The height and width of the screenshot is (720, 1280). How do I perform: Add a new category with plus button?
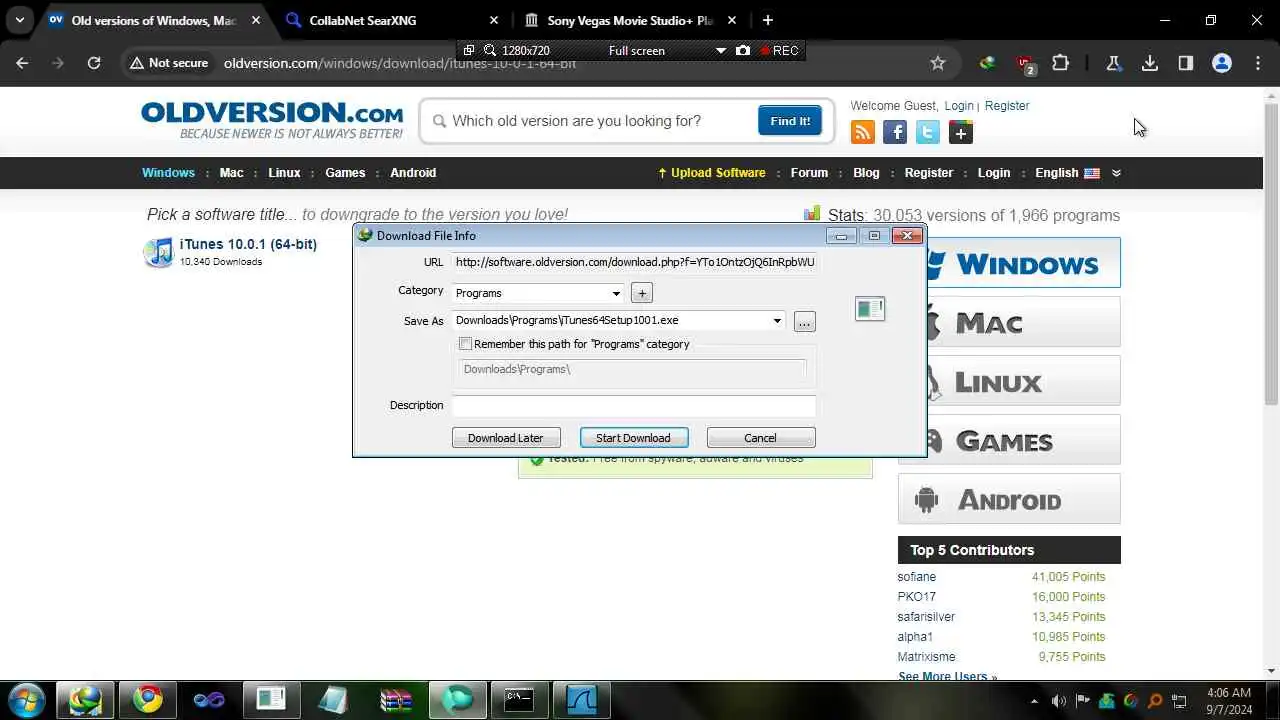pos(642,293)
